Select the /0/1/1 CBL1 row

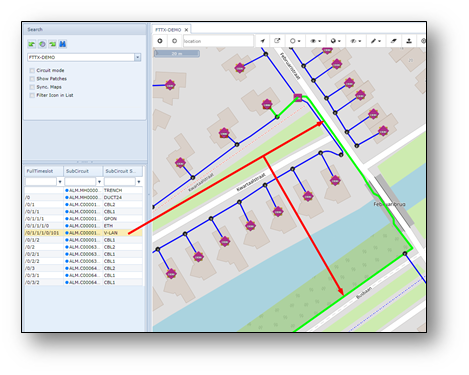coord(84,212)
